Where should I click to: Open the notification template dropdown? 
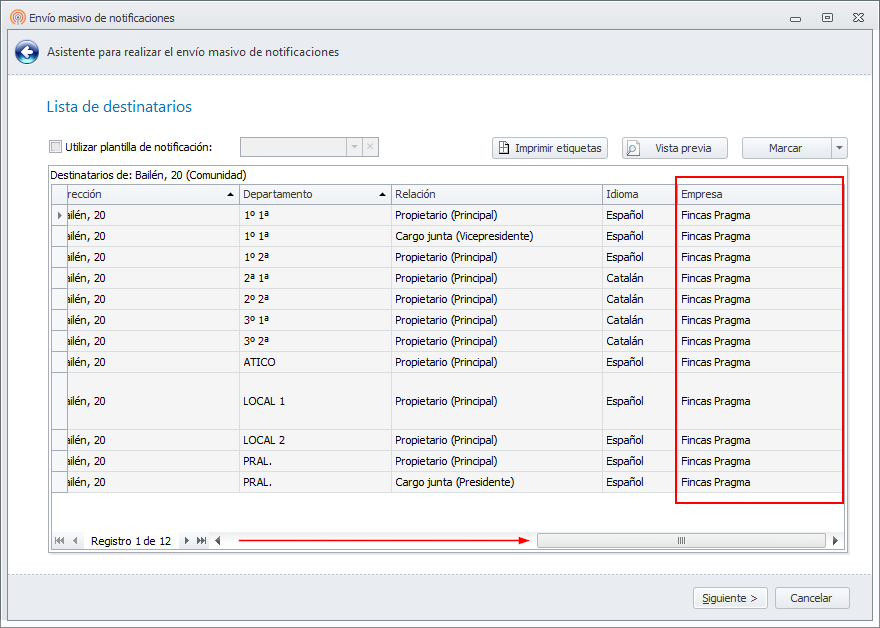pos(353,147)
